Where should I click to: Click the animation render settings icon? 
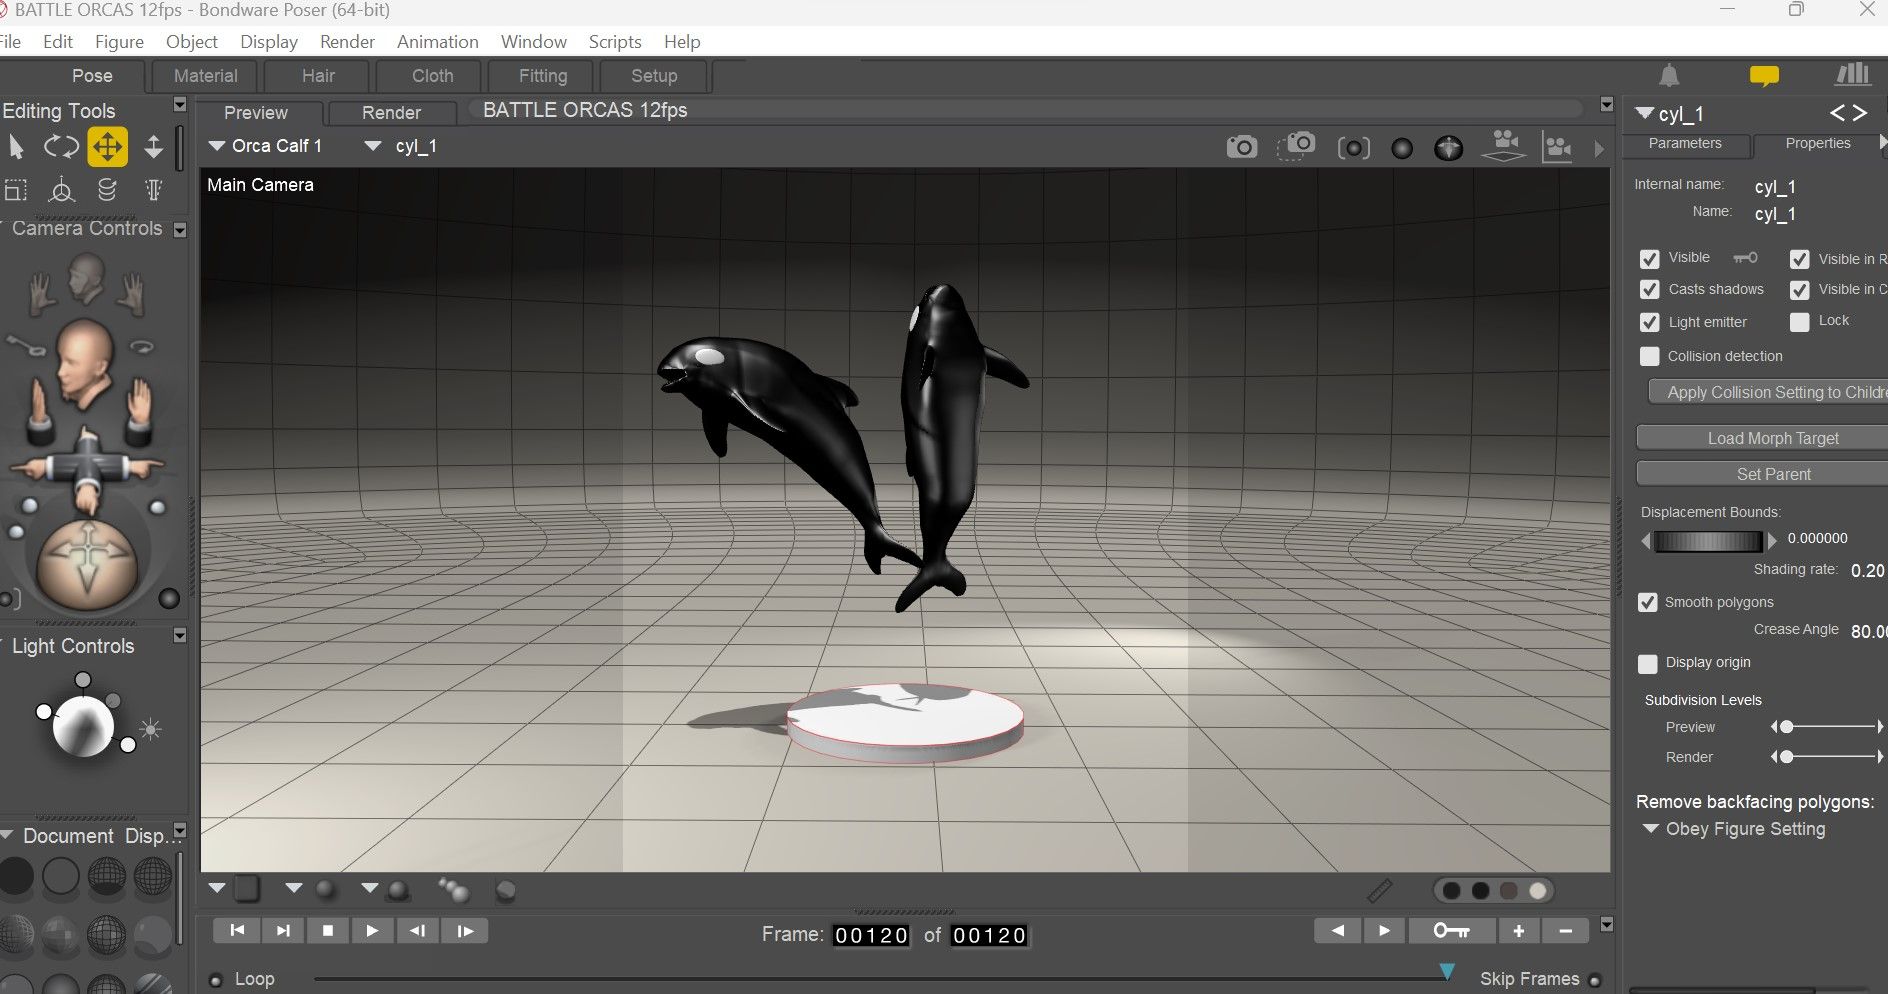click(1557, 147)
